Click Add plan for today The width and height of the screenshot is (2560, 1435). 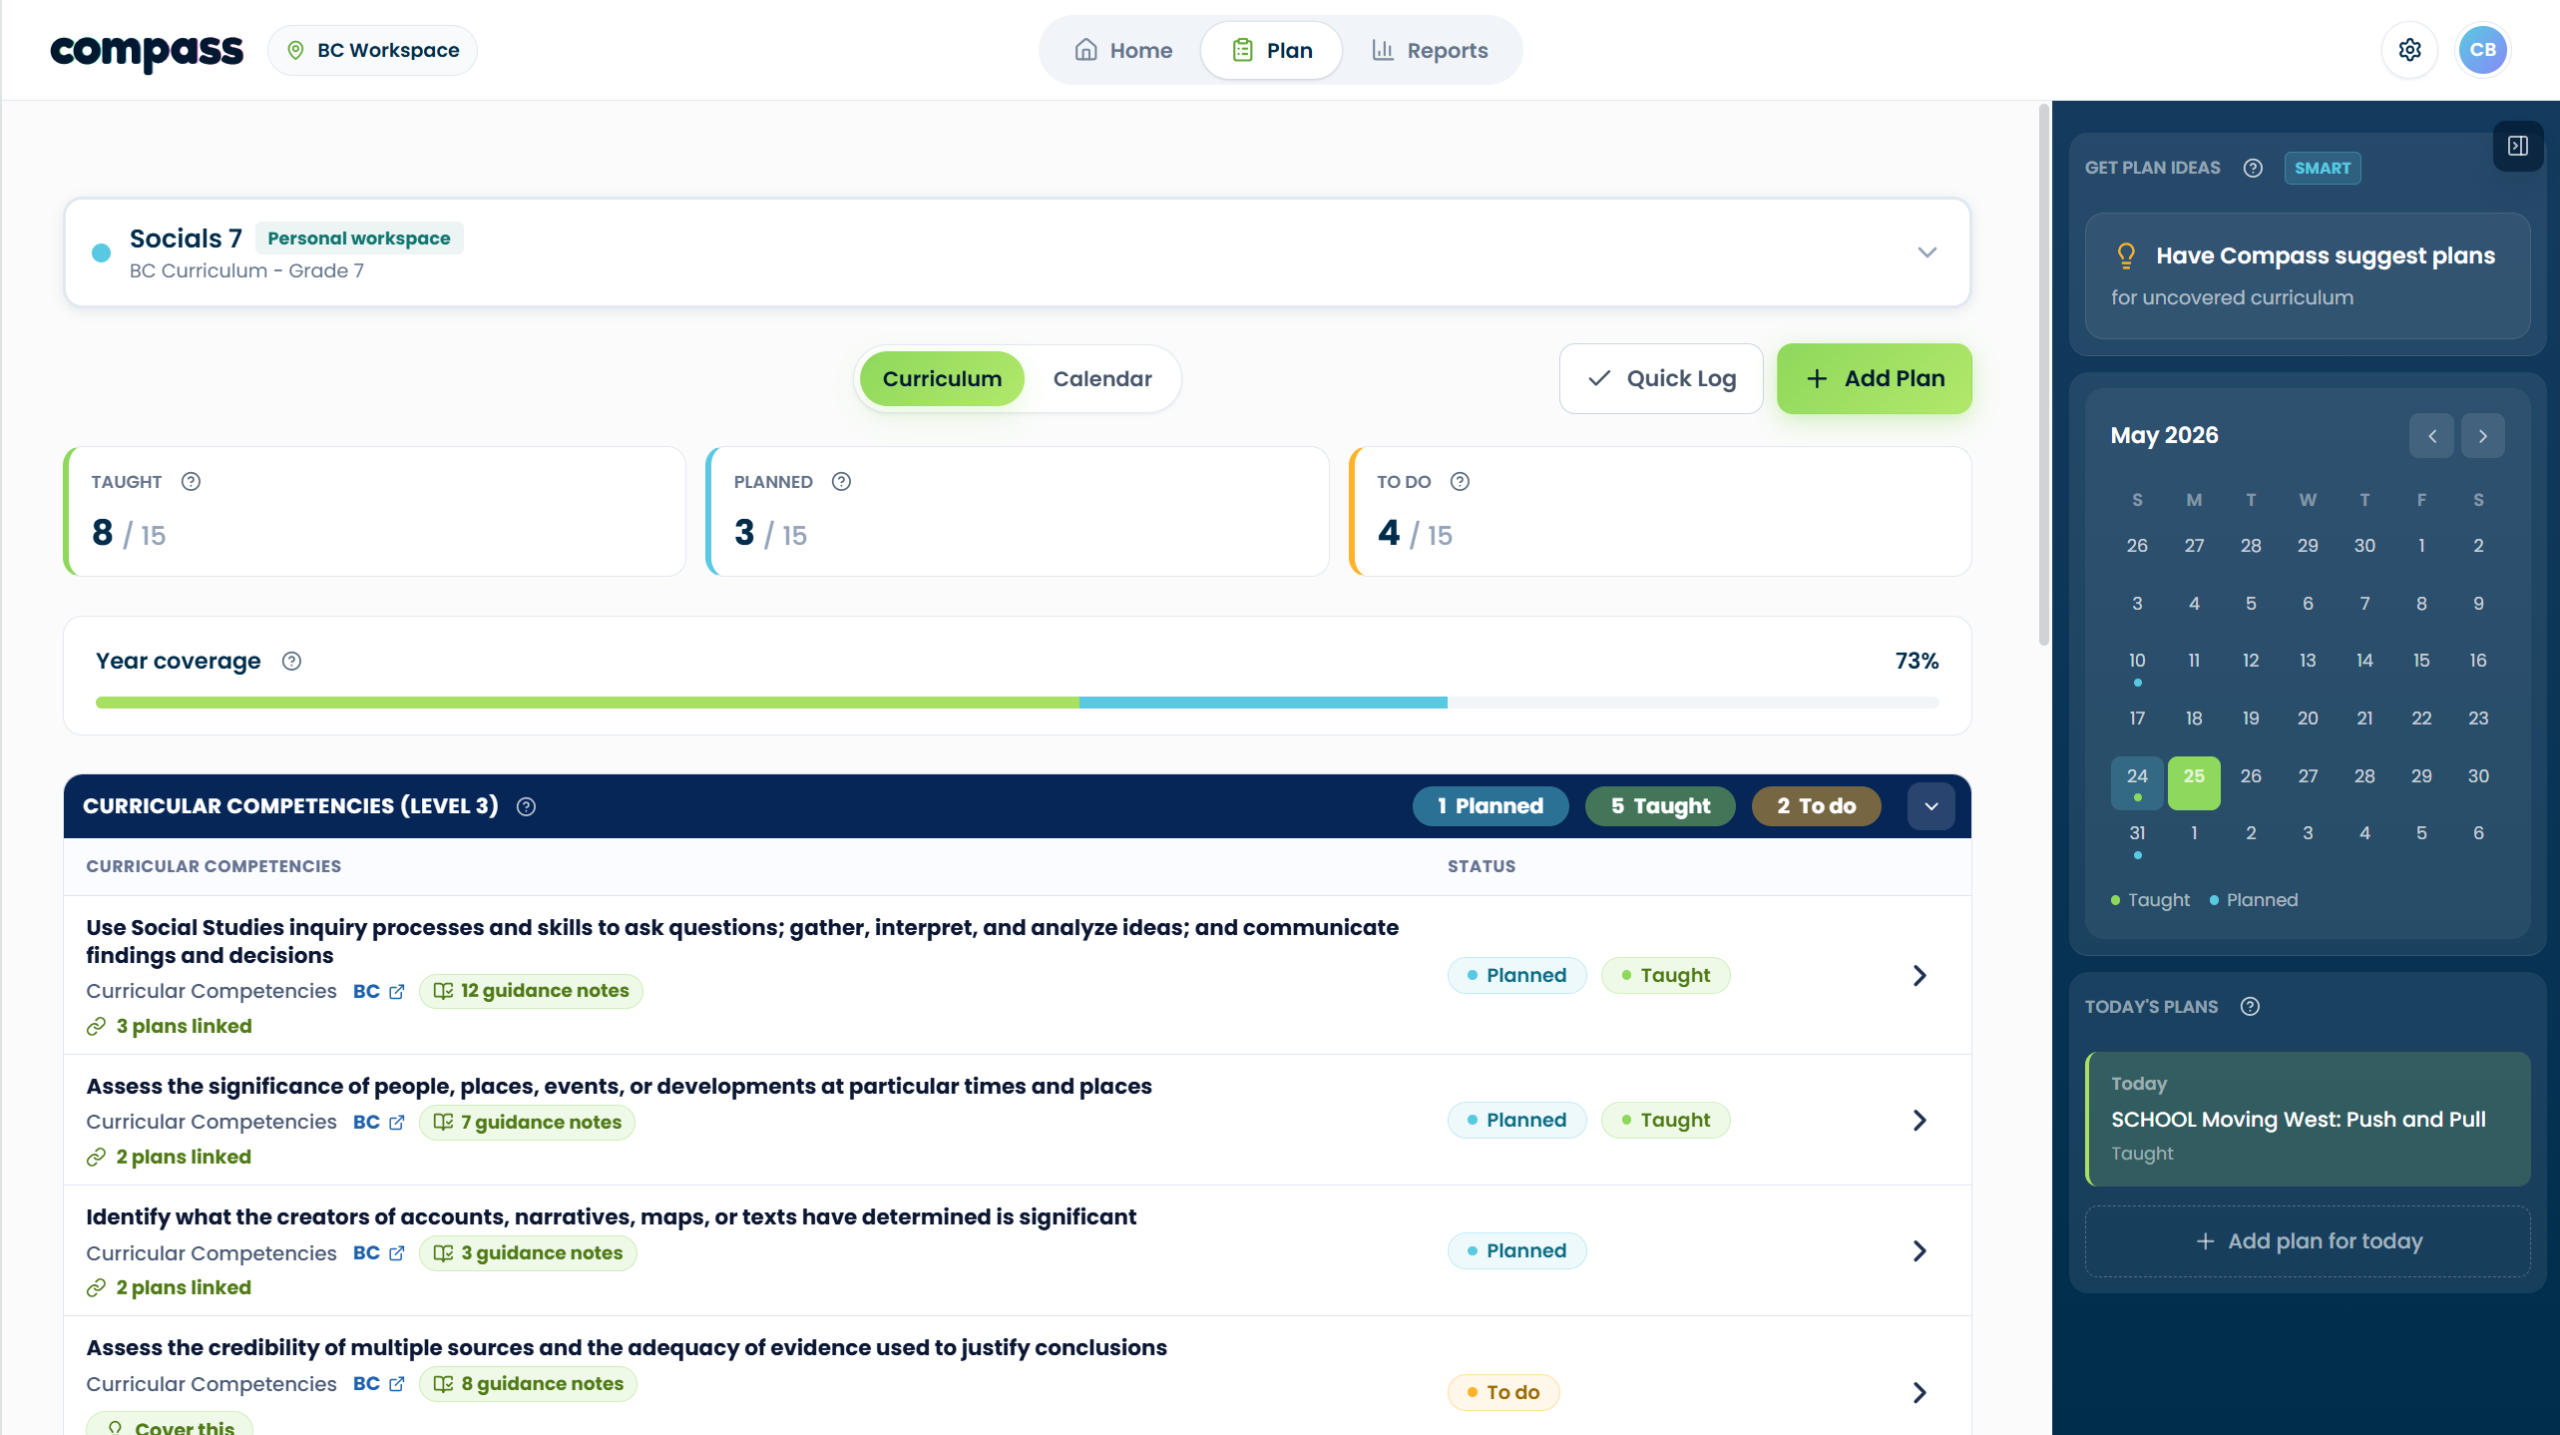point(2308,1242)
